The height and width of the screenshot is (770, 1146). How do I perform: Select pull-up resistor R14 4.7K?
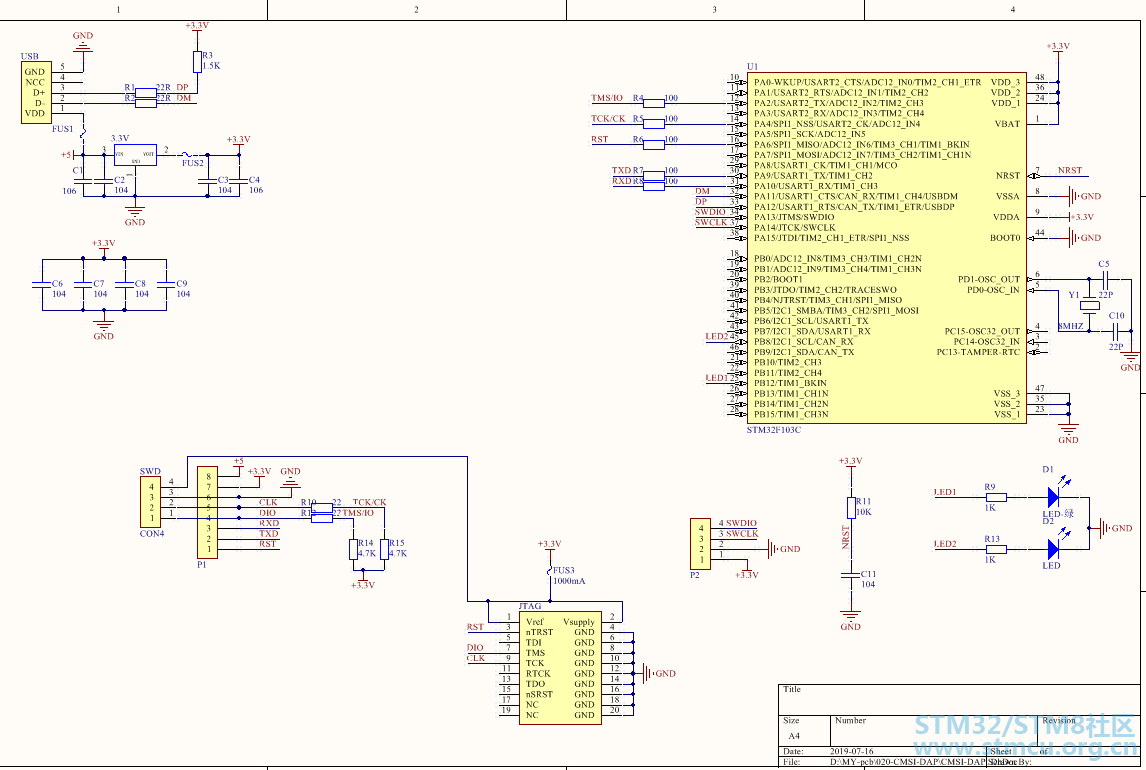click(353, 549)
